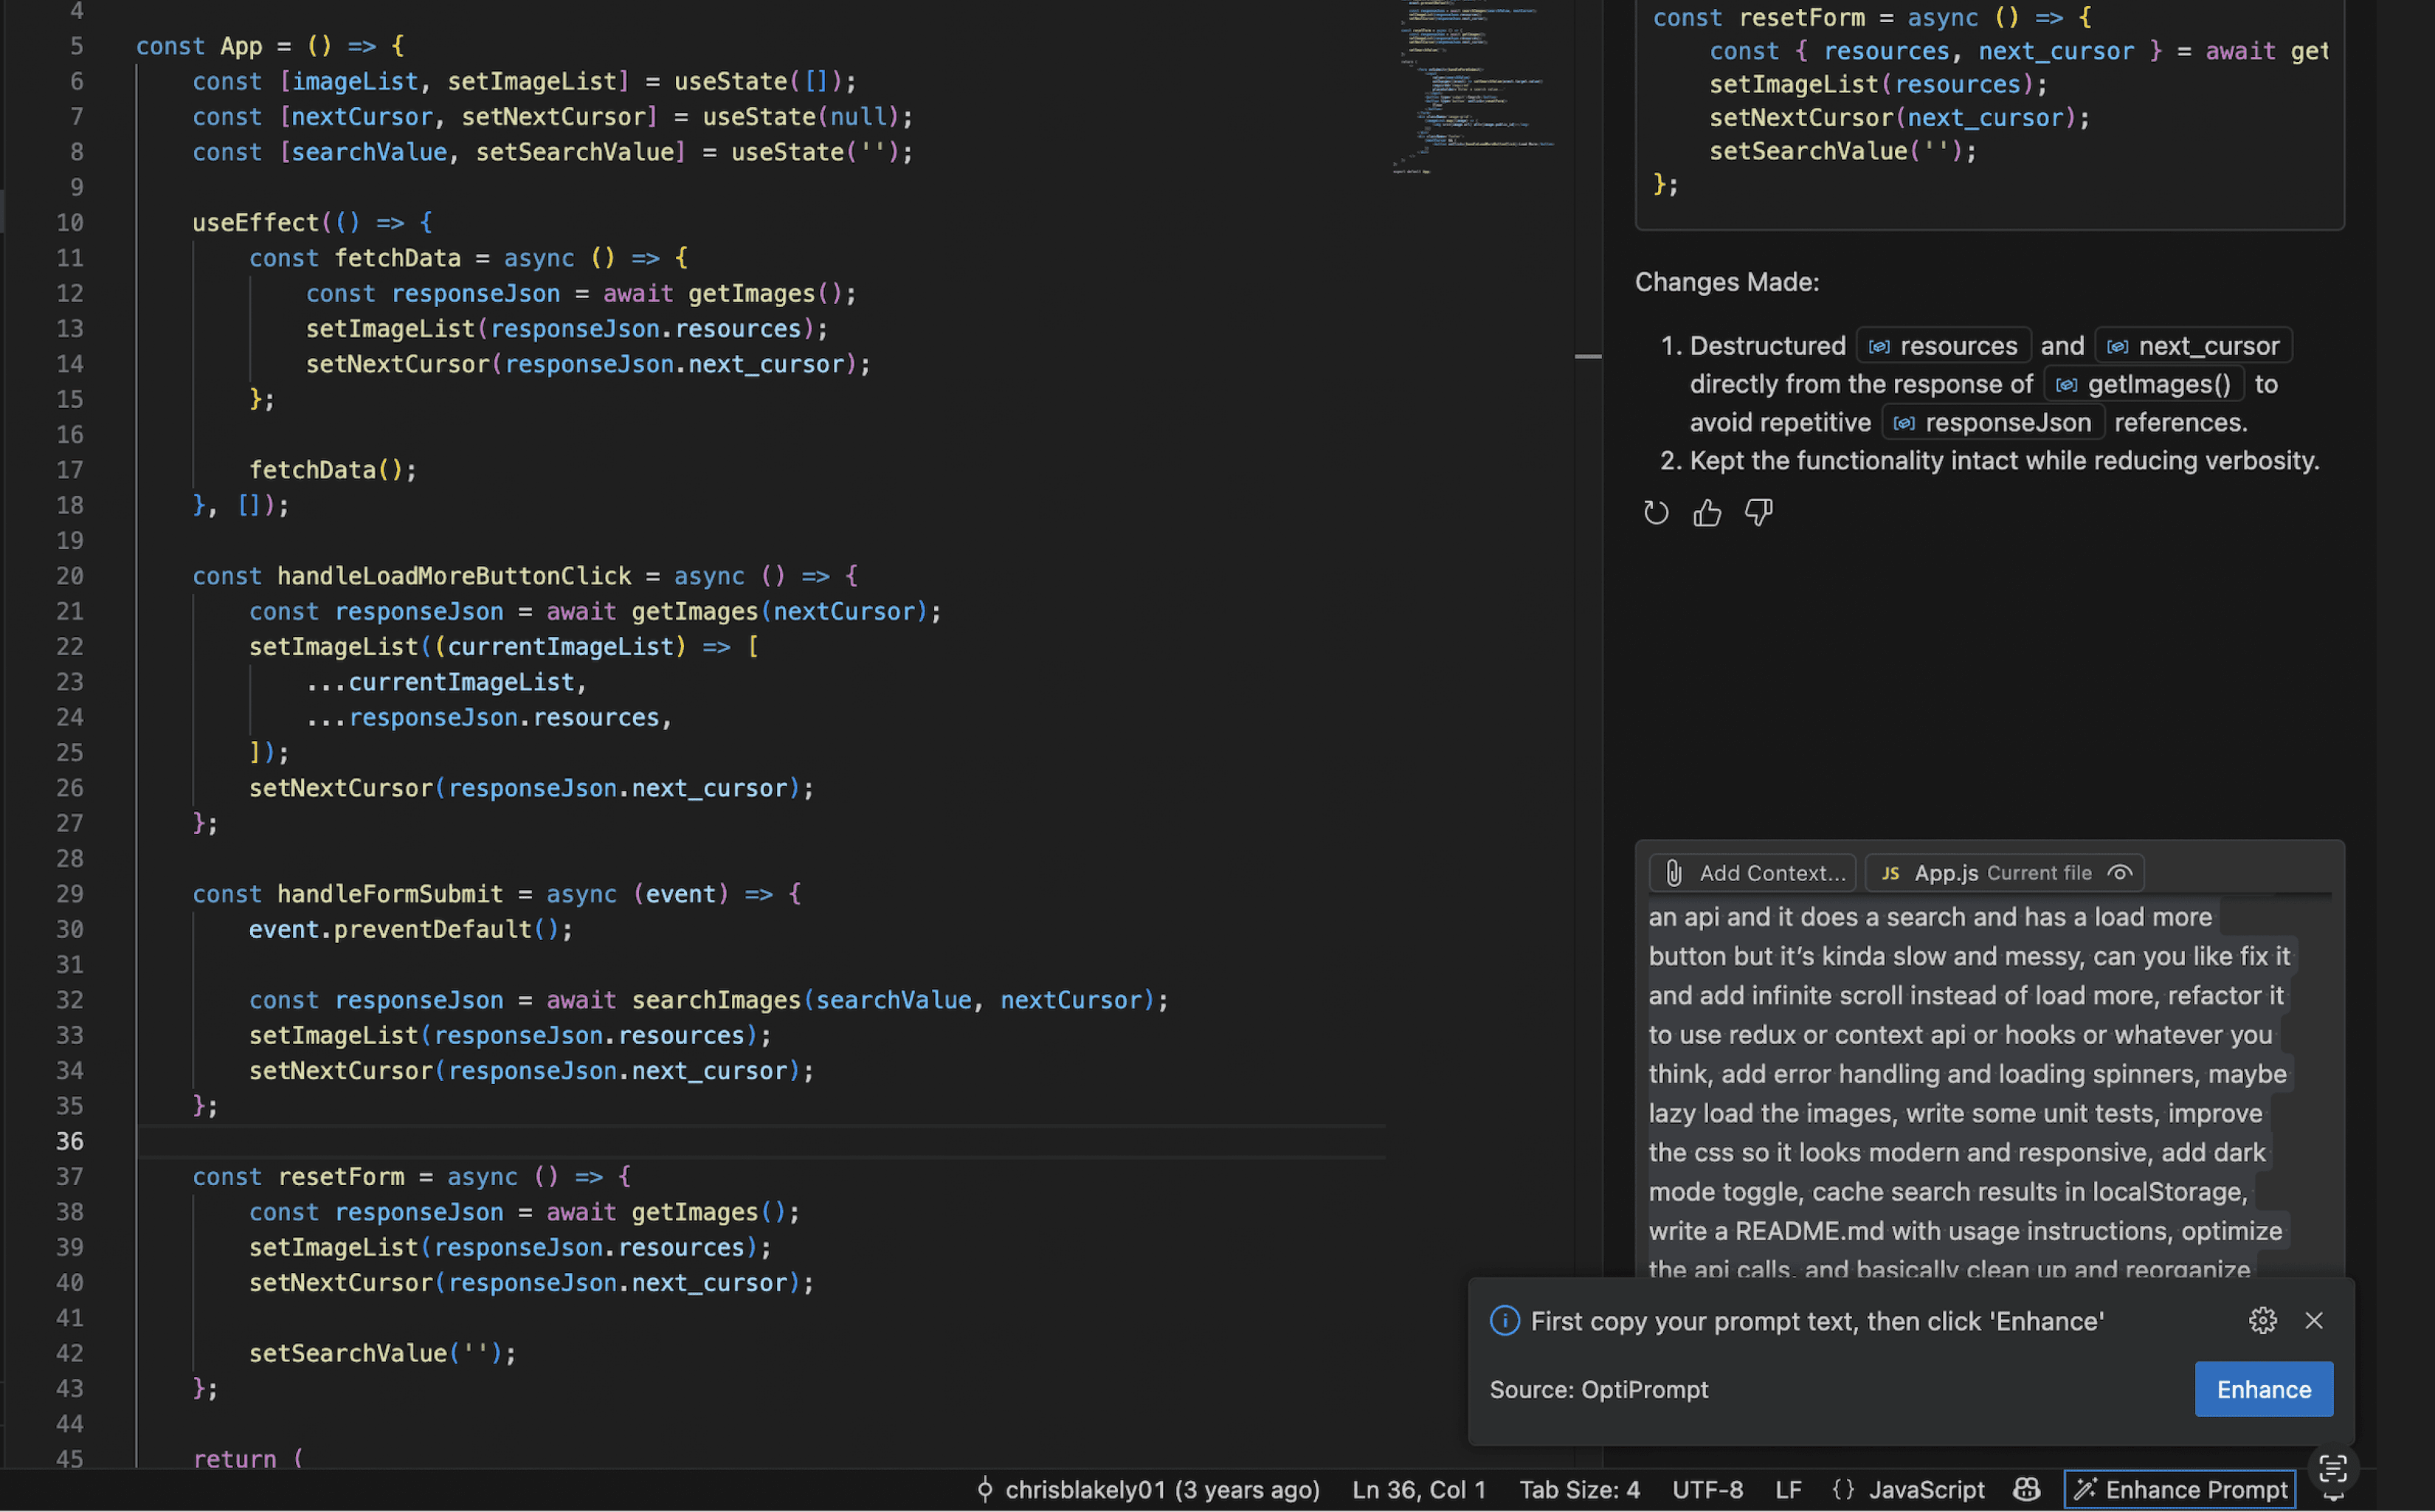
Task: Open the settings gear in the OptiPrompt notification
Action: 2263,1320
